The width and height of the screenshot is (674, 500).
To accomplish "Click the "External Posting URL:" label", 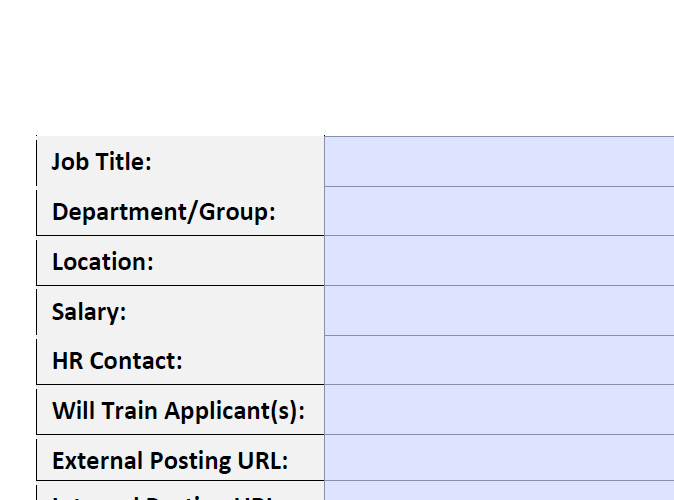I will click(170, 460).
